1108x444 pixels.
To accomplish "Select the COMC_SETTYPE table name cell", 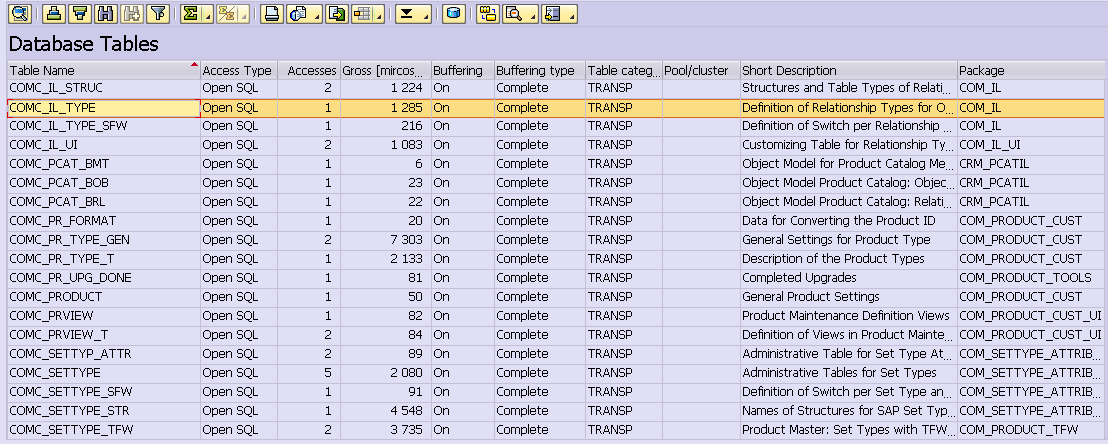I will (x=103, y=373).
